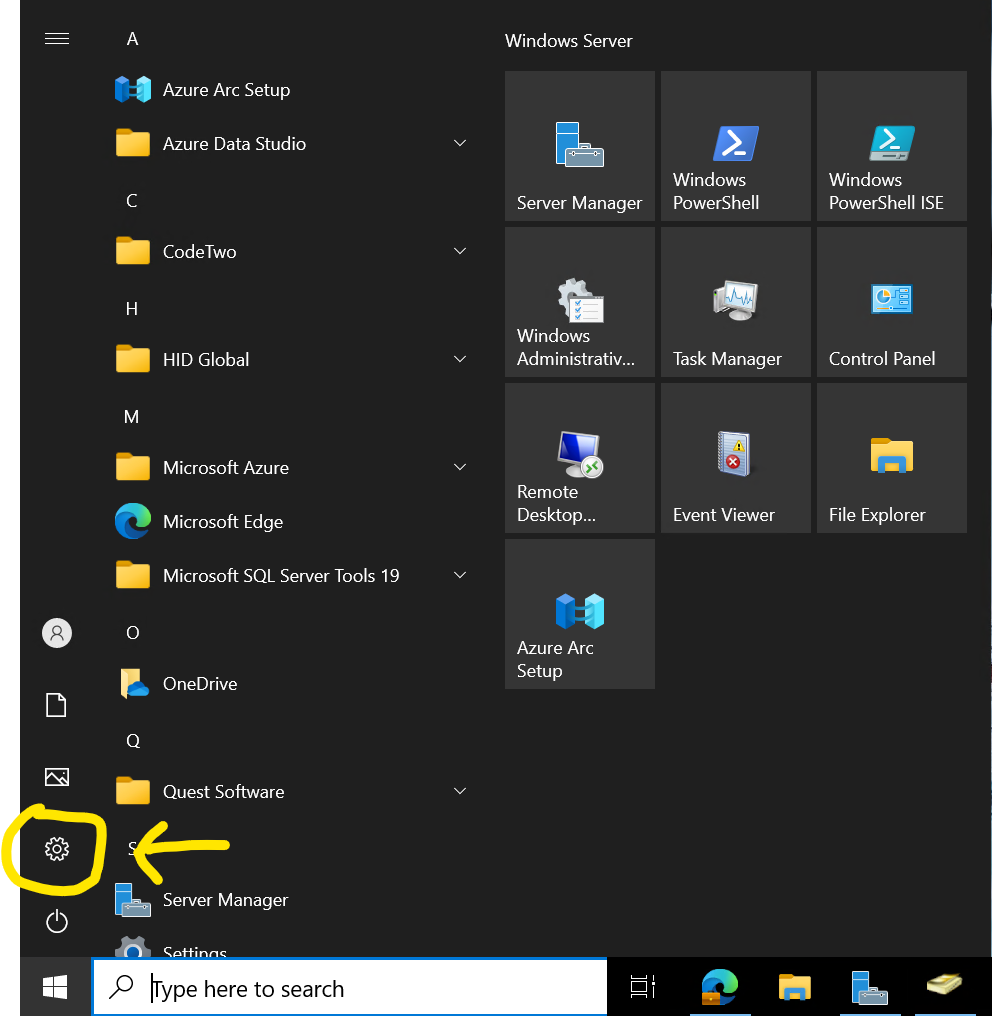Screen dimensions: 992x1016
Task: Expand Microsoft SQL Server Tools 19 folder
Action: [x=460, y=576]
